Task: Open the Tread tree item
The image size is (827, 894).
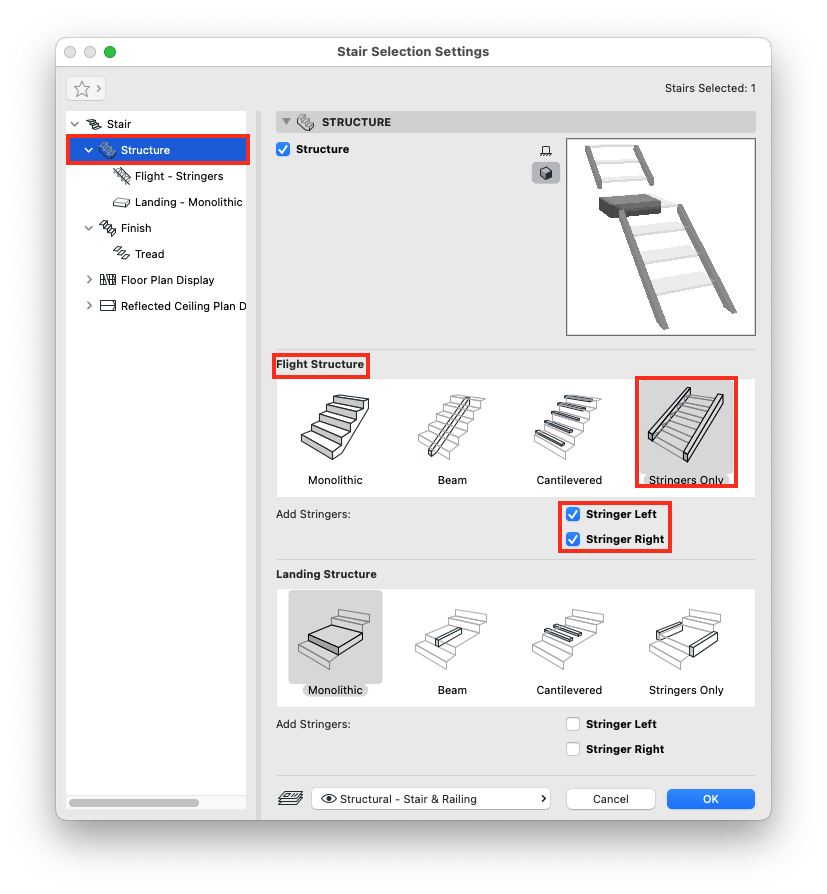Action: pyautogui.click(x=149, y=254)
